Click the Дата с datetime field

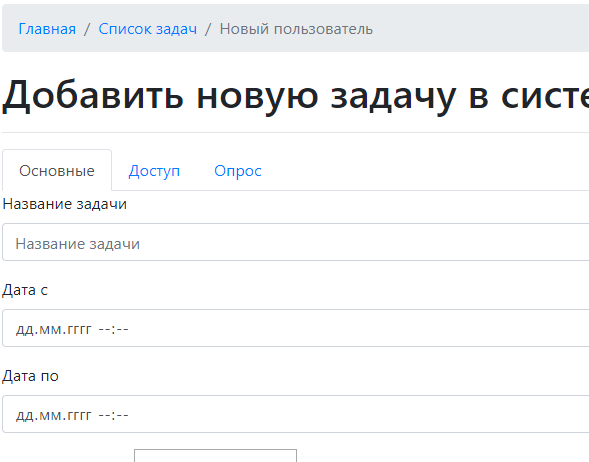(296, 328)
